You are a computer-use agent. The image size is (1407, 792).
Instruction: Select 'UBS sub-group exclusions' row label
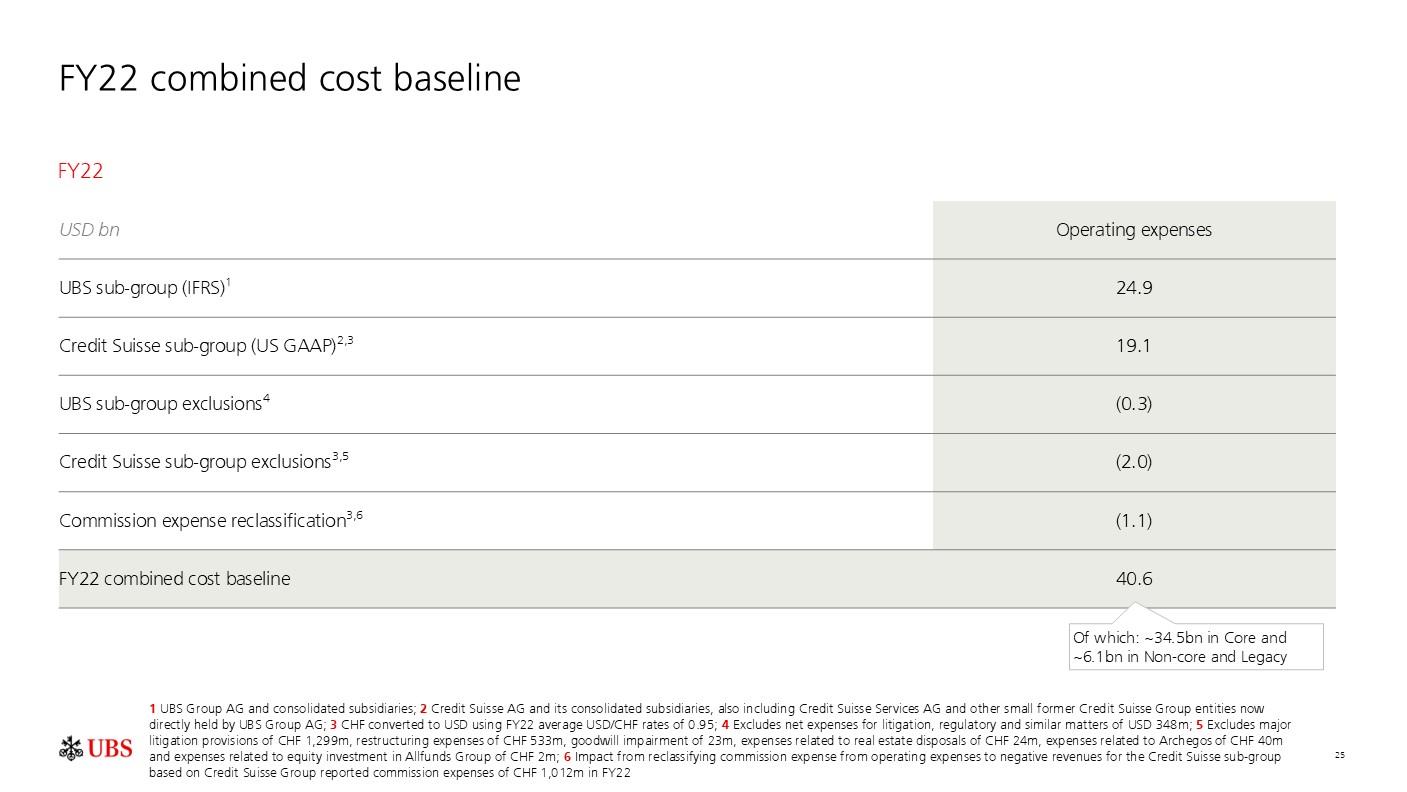tap(165, 404)
